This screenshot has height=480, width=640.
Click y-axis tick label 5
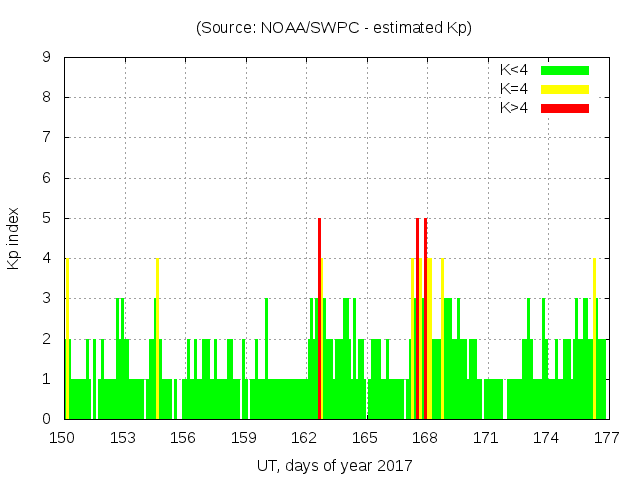click(x=47, y=219)
